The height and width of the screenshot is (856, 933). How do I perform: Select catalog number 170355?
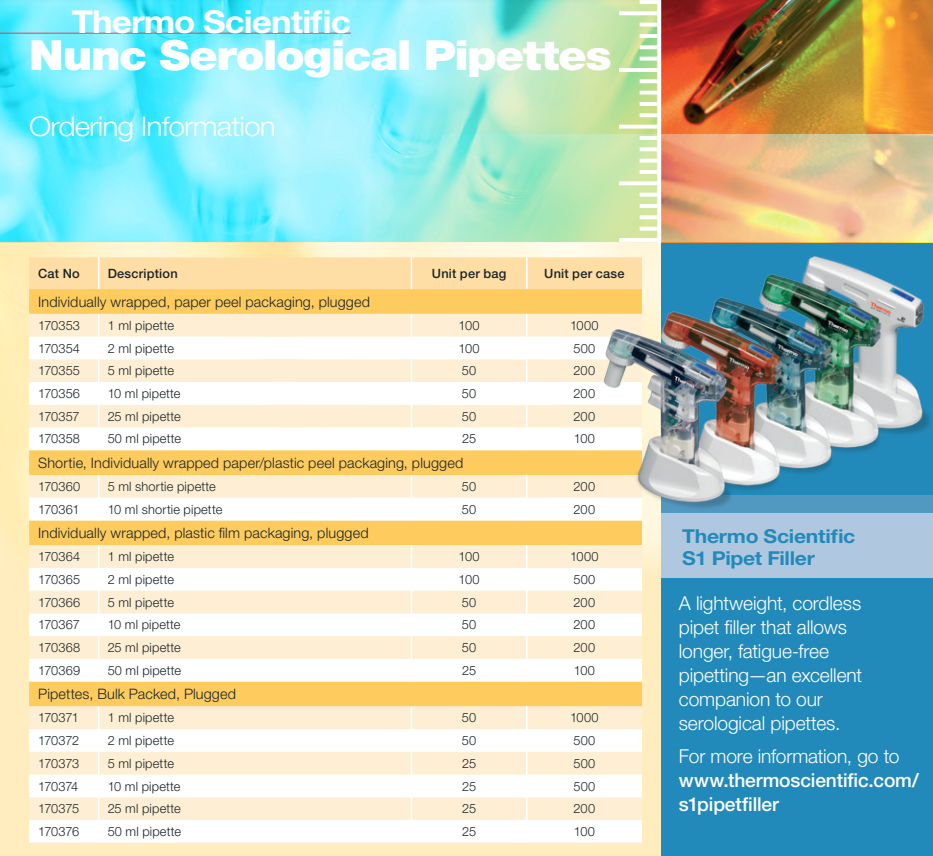59,371
